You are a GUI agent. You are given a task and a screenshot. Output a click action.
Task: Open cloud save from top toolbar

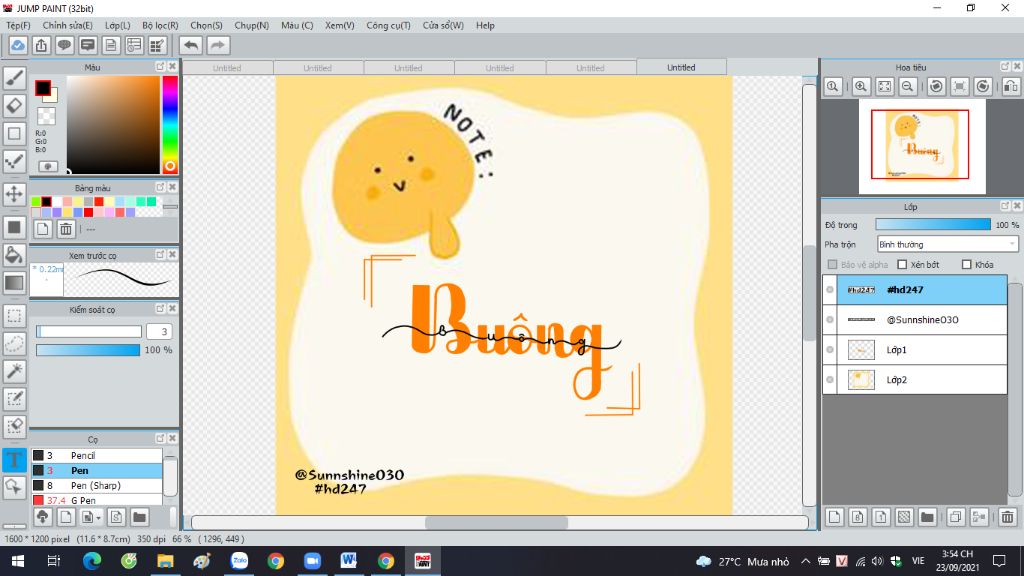18,46
